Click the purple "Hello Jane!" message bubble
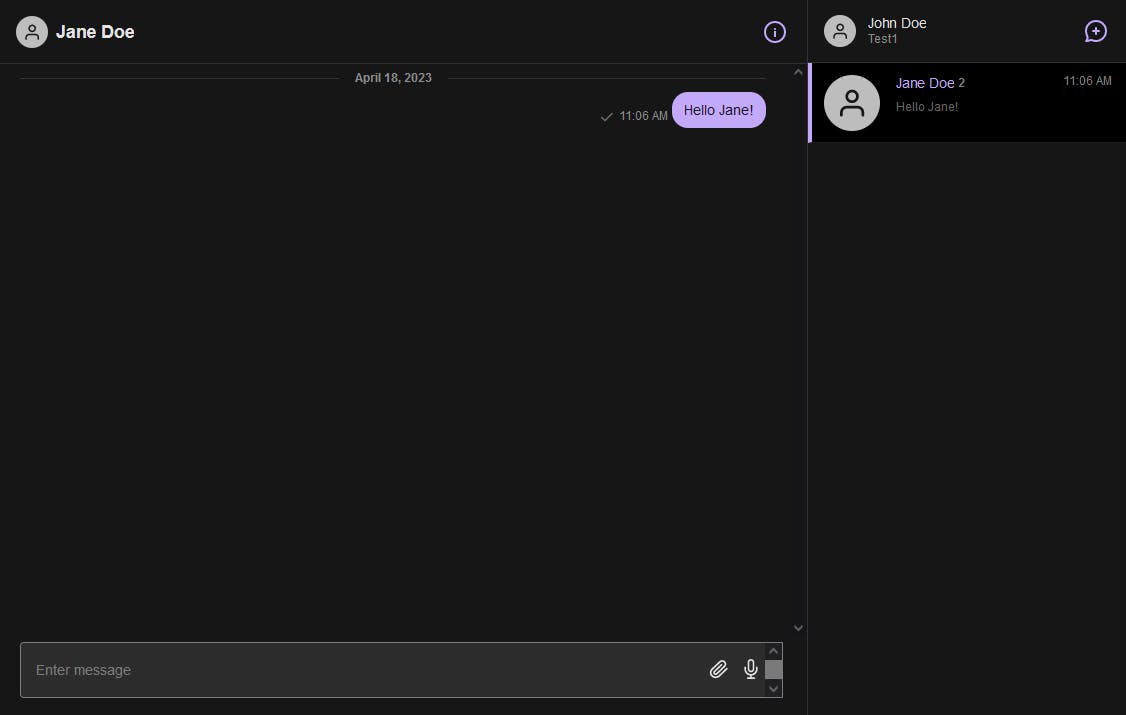The width and height of the screenshot is (1126, 715). point(718,110)
